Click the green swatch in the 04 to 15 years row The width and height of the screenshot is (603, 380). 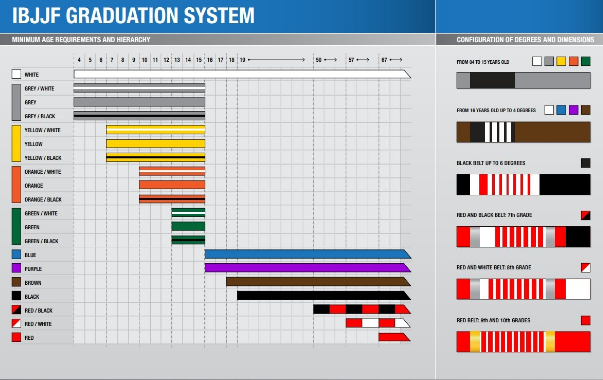point(586,61)
